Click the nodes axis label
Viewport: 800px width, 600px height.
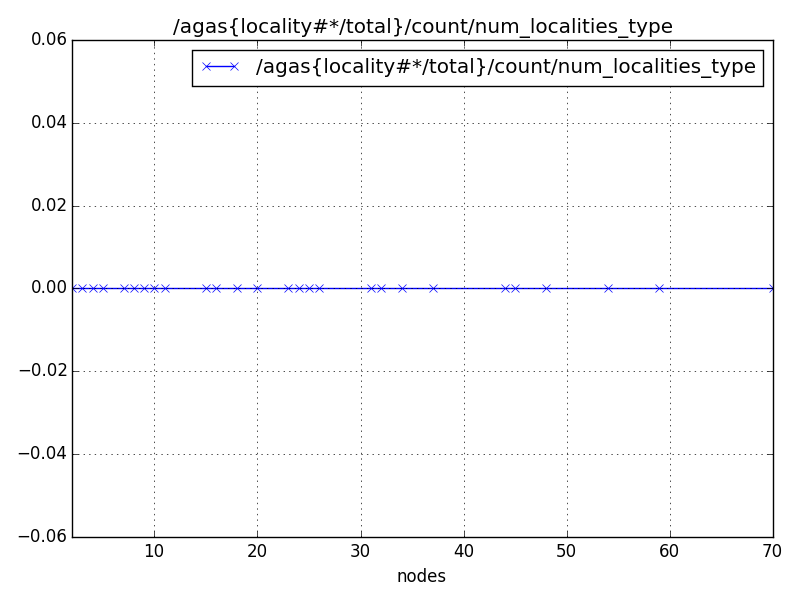(420, 577)
